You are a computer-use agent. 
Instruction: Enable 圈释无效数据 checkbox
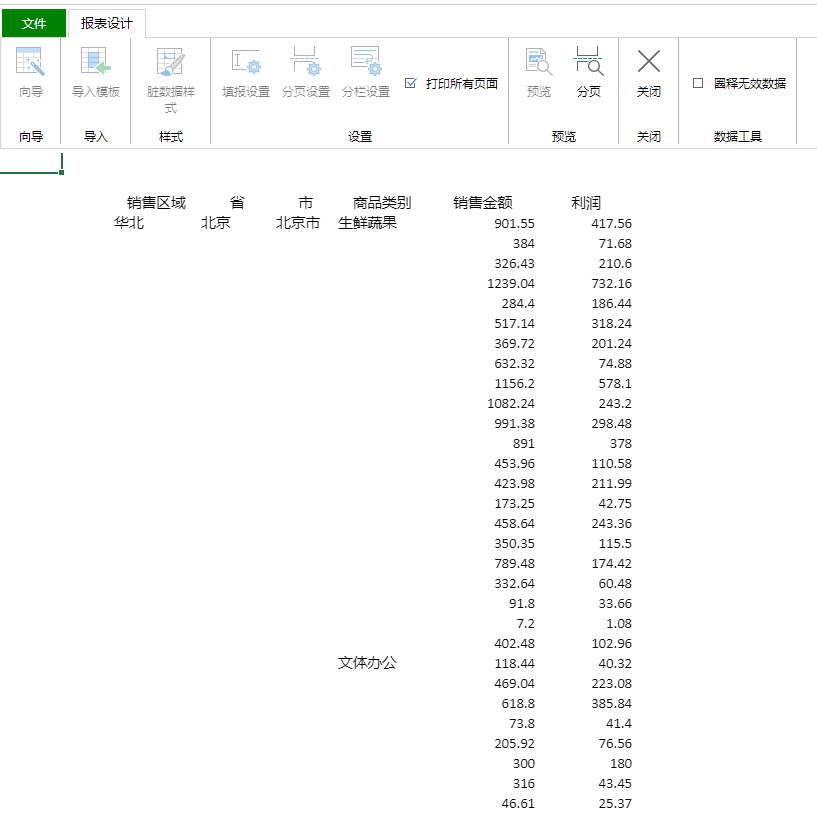[698, 83]
